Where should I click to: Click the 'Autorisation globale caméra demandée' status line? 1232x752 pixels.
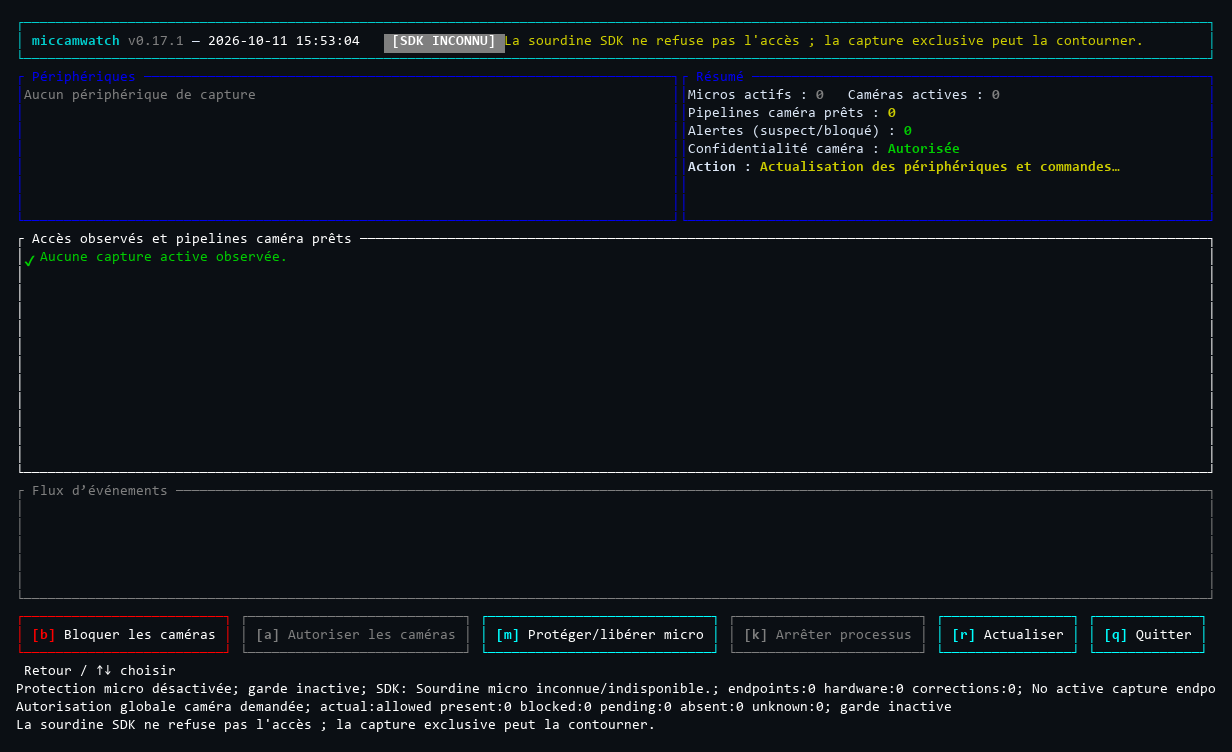pyautogui.click(x=484, y=707)
